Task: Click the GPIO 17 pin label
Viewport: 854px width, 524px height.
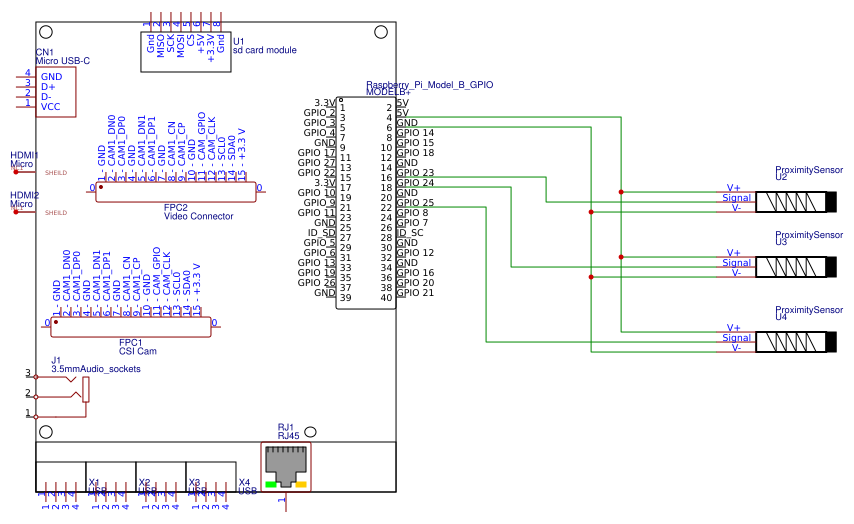Action: [316, 153]
